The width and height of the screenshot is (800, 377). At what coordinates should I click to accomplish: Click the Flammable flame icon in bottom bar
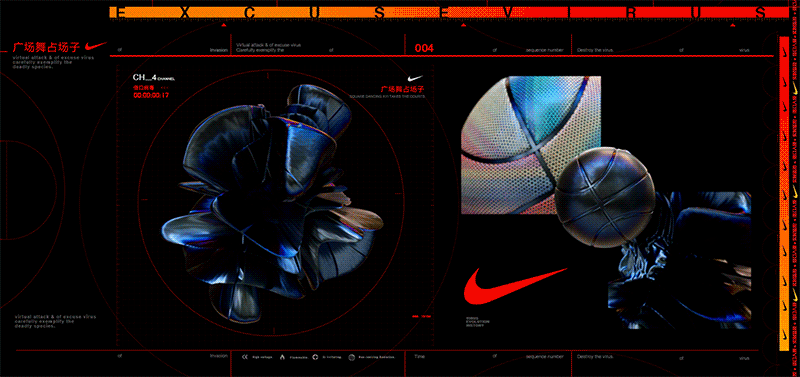point(282,357)
